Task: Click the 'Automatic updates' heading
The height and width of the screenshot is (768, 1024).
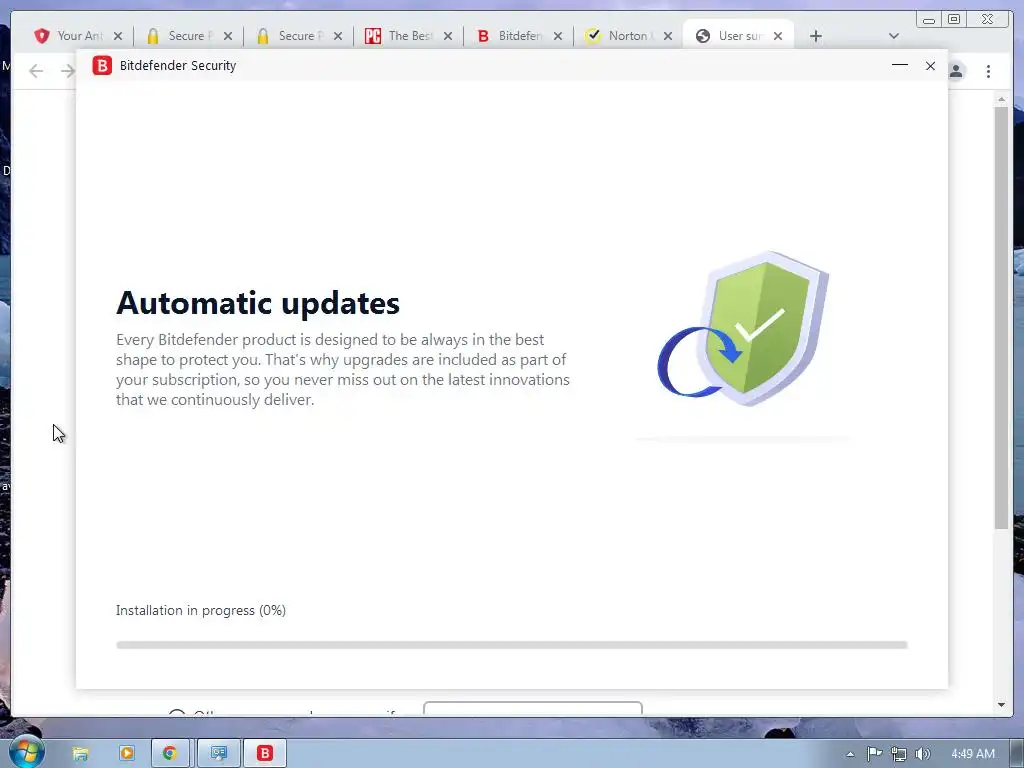Action: [x=258, y=303]
